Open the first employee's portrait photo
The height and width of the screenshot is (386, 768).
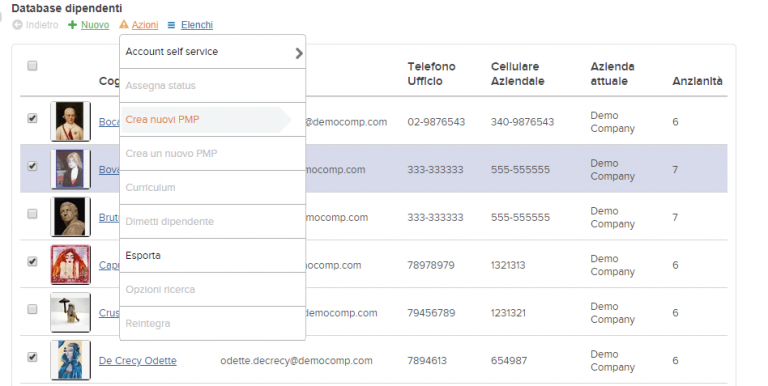(x=71, y=121)
